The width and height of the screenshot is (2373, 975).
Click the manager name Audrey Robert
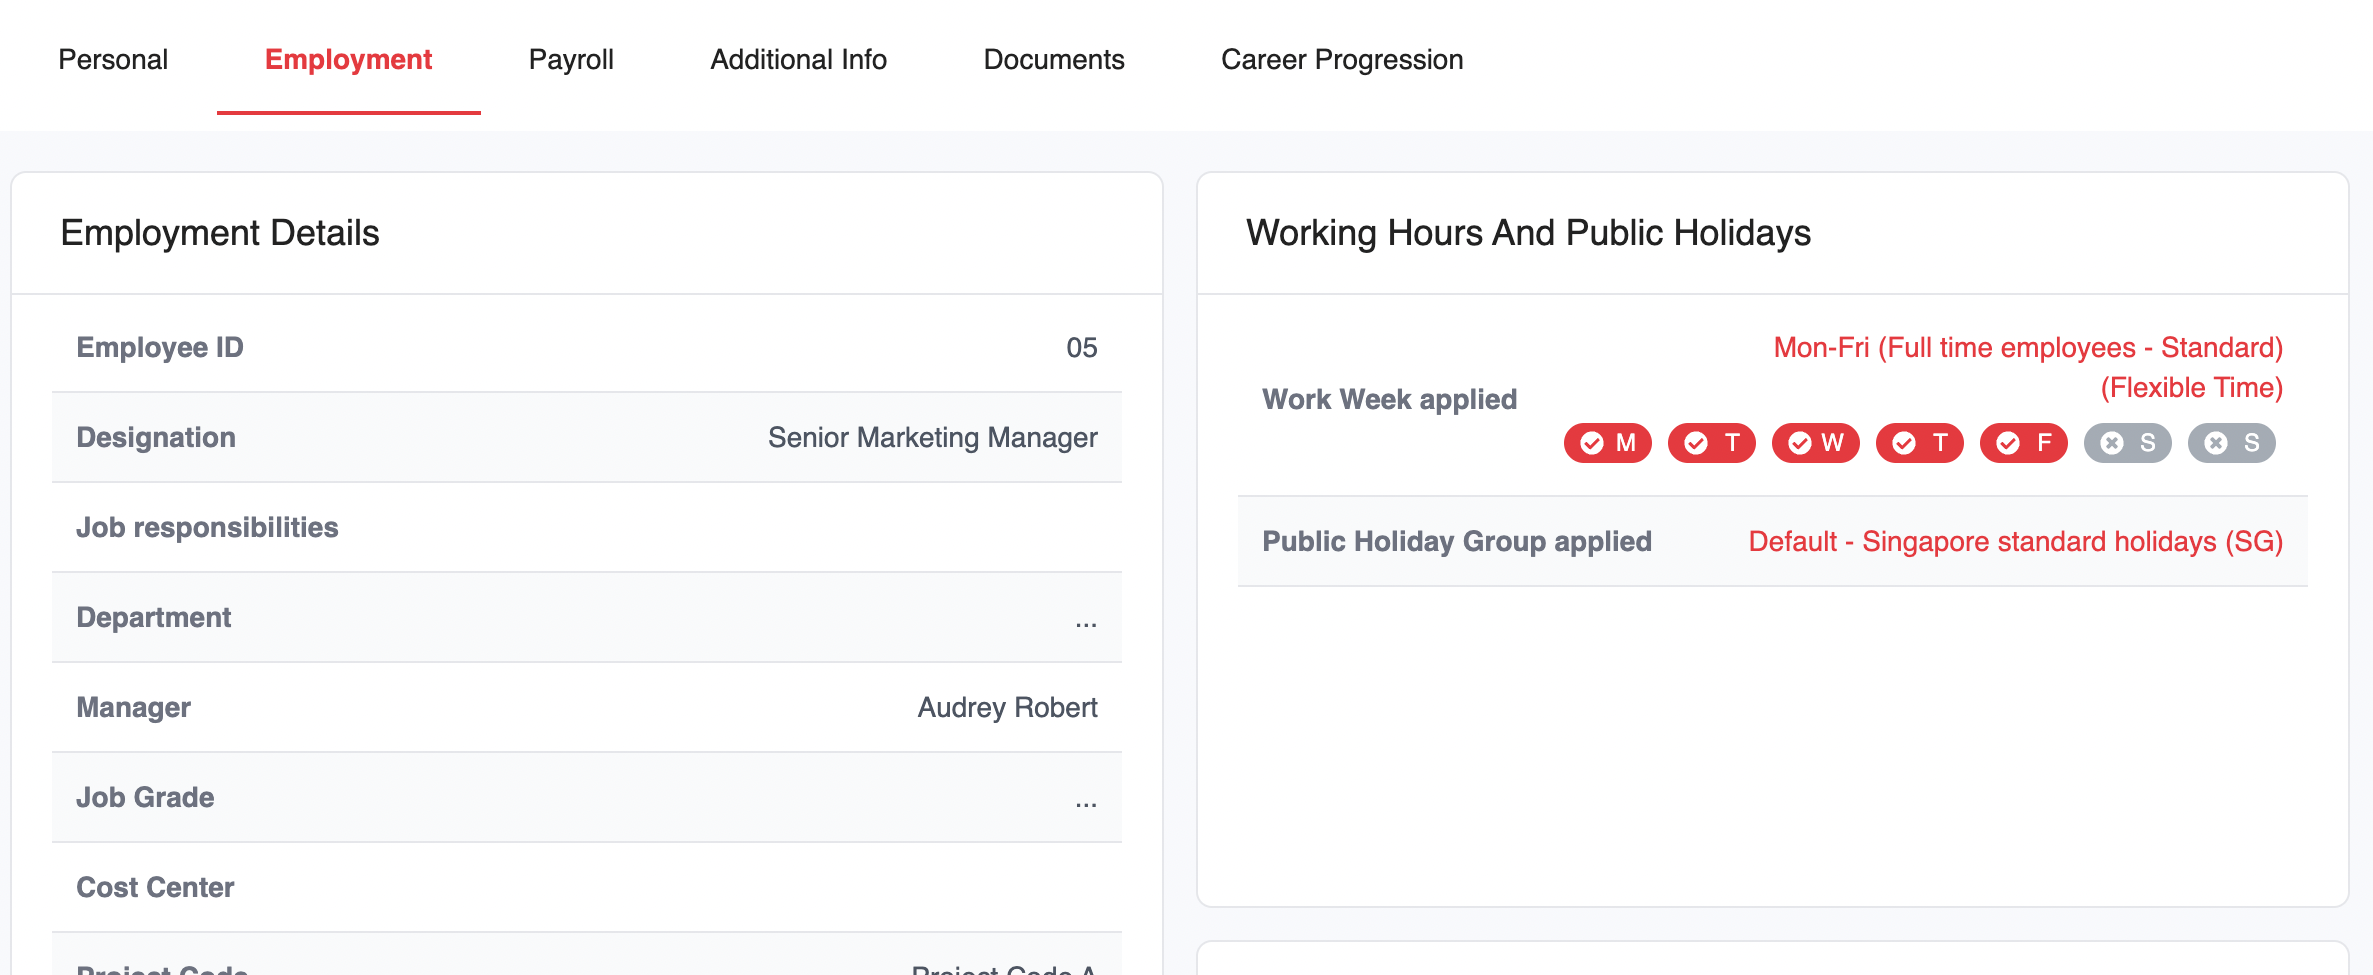(1008, 707)
